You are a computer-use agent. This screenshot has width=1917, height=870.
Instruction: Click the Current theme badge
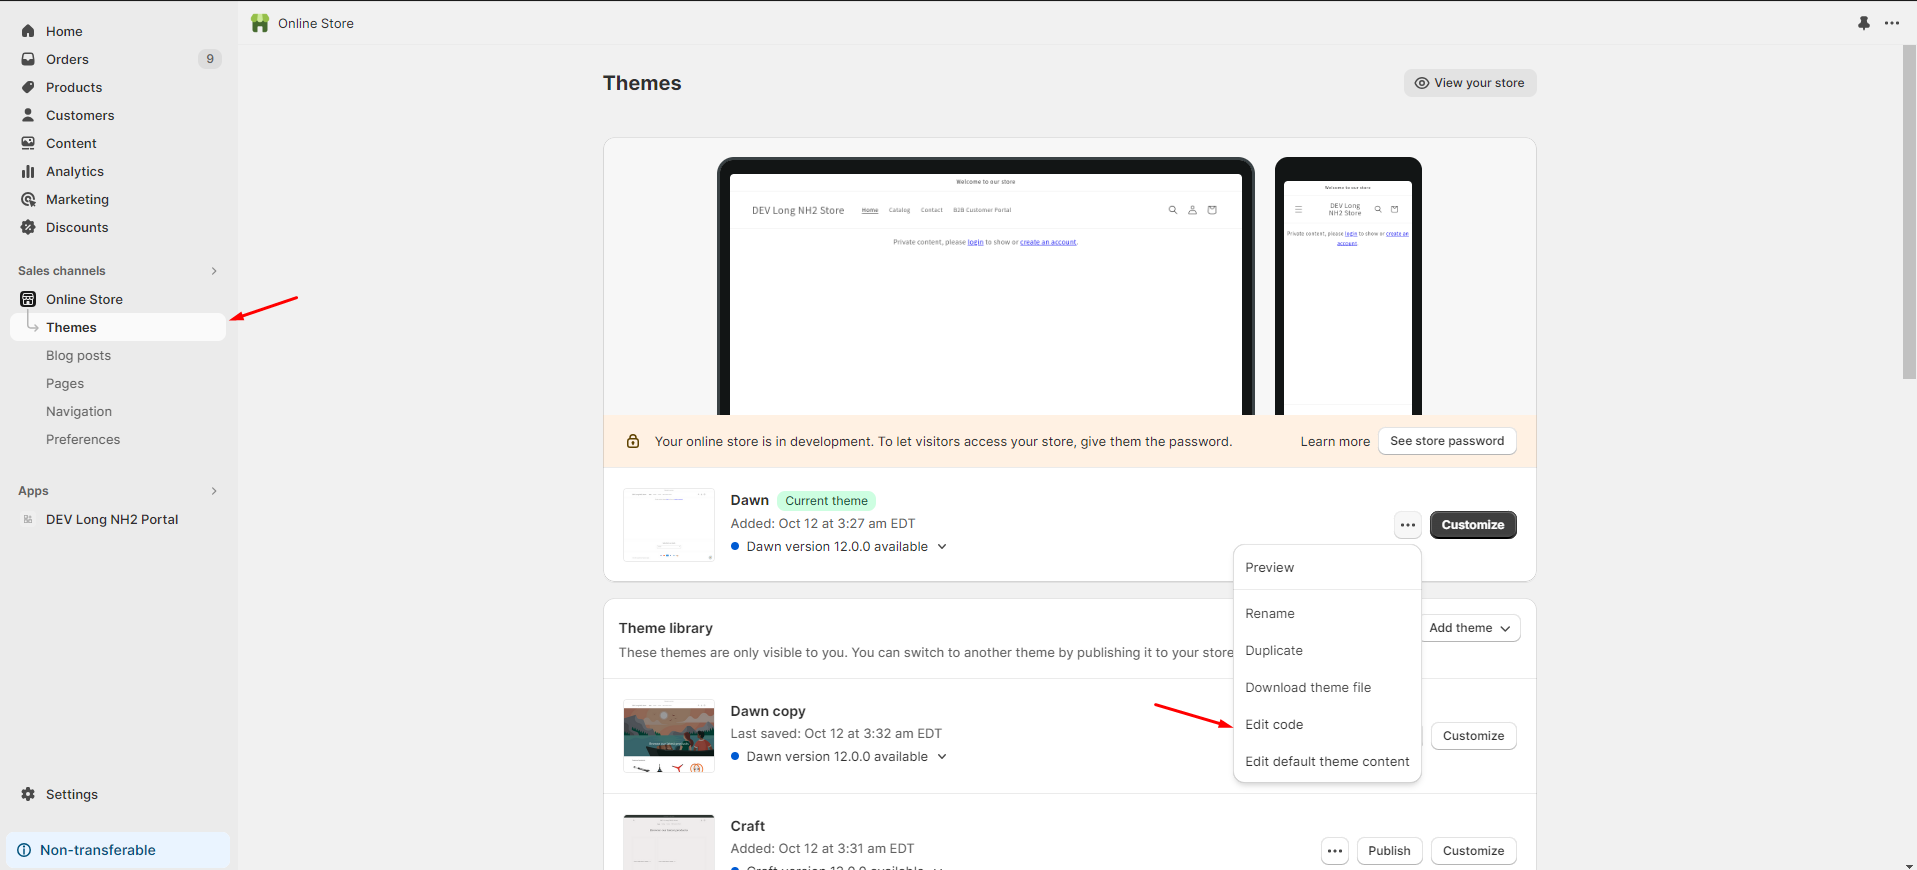[x=826, y=501]
